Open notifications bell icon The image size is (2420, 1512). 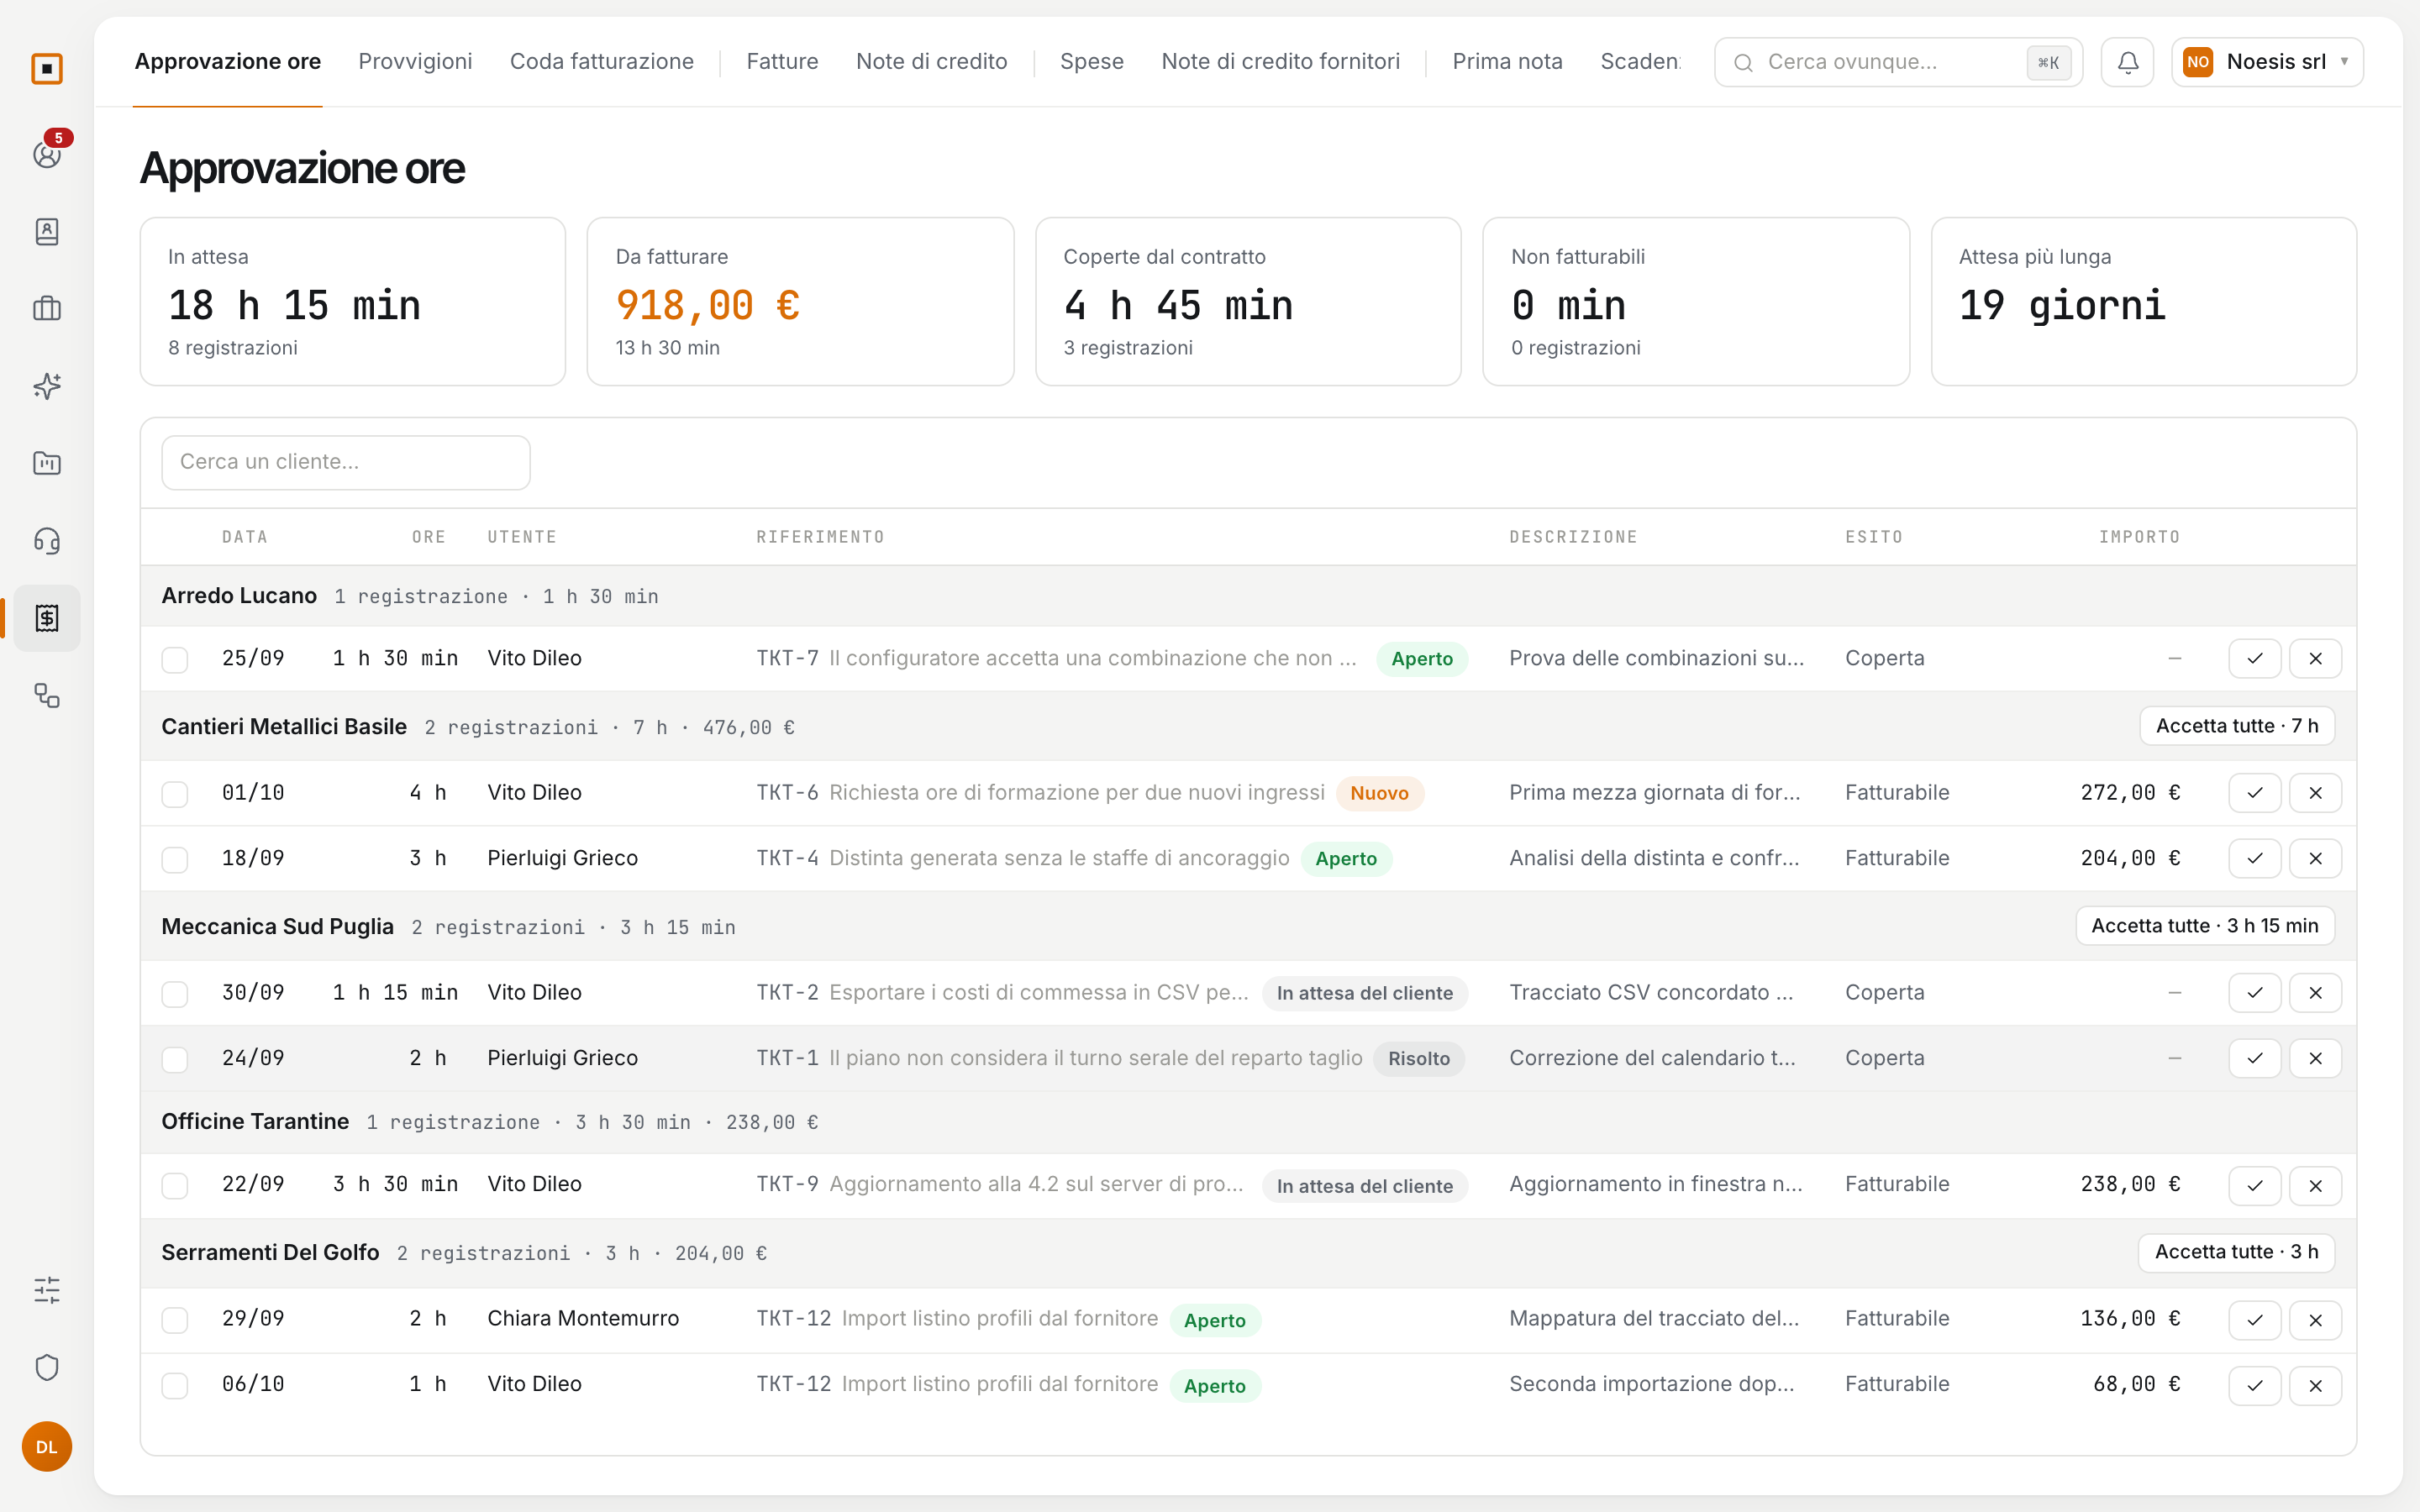pos(2127,62)
